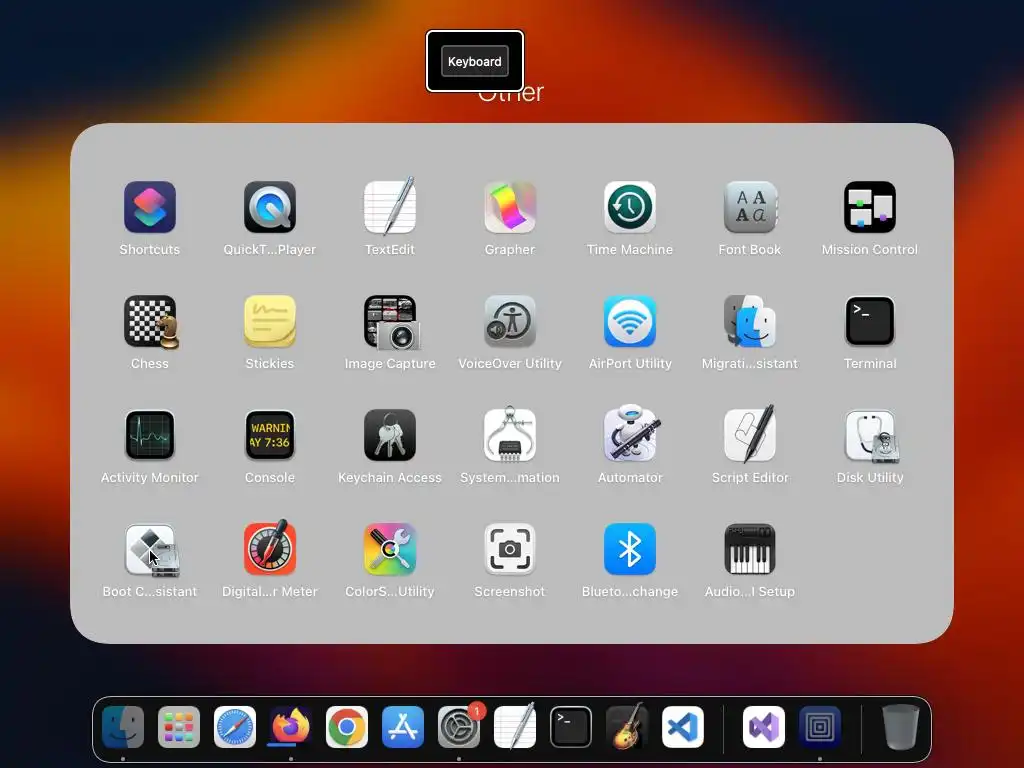Launch the Chess app
This screenshot has width=1024, height=768.
[x=150, y=321]
